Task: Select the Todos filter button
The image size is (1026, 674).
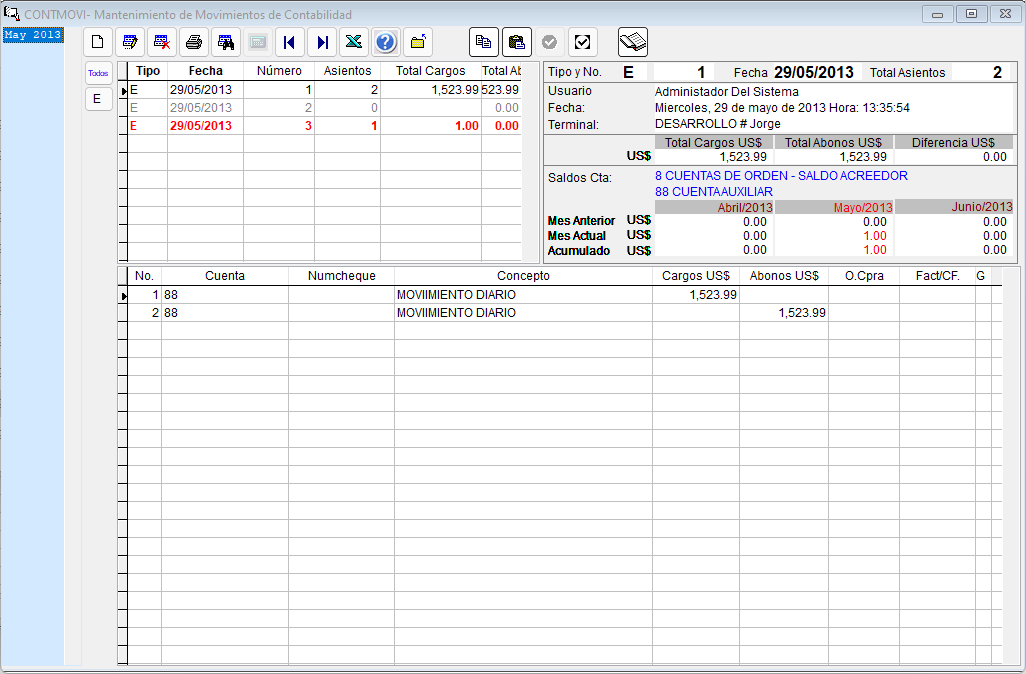Action: 98,73
